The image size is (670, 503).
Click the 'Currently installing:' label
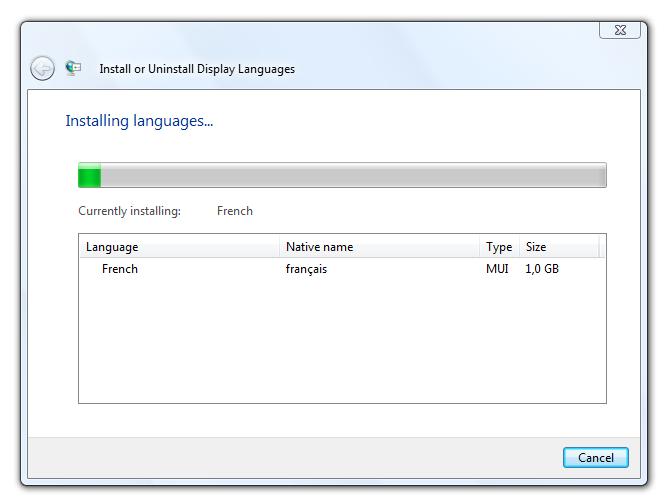(129, 211)
